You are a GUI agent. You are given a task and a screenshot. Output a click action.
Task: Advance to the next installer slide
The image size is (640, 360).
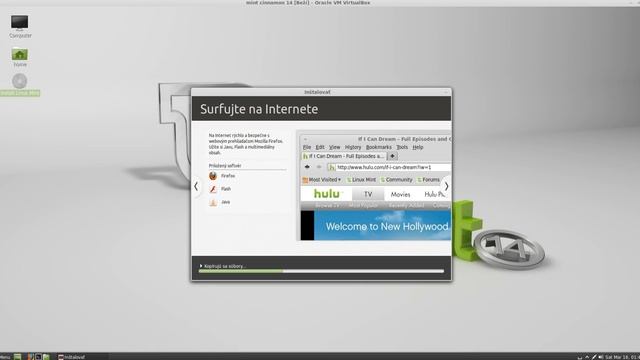click(x=447, y=187)
